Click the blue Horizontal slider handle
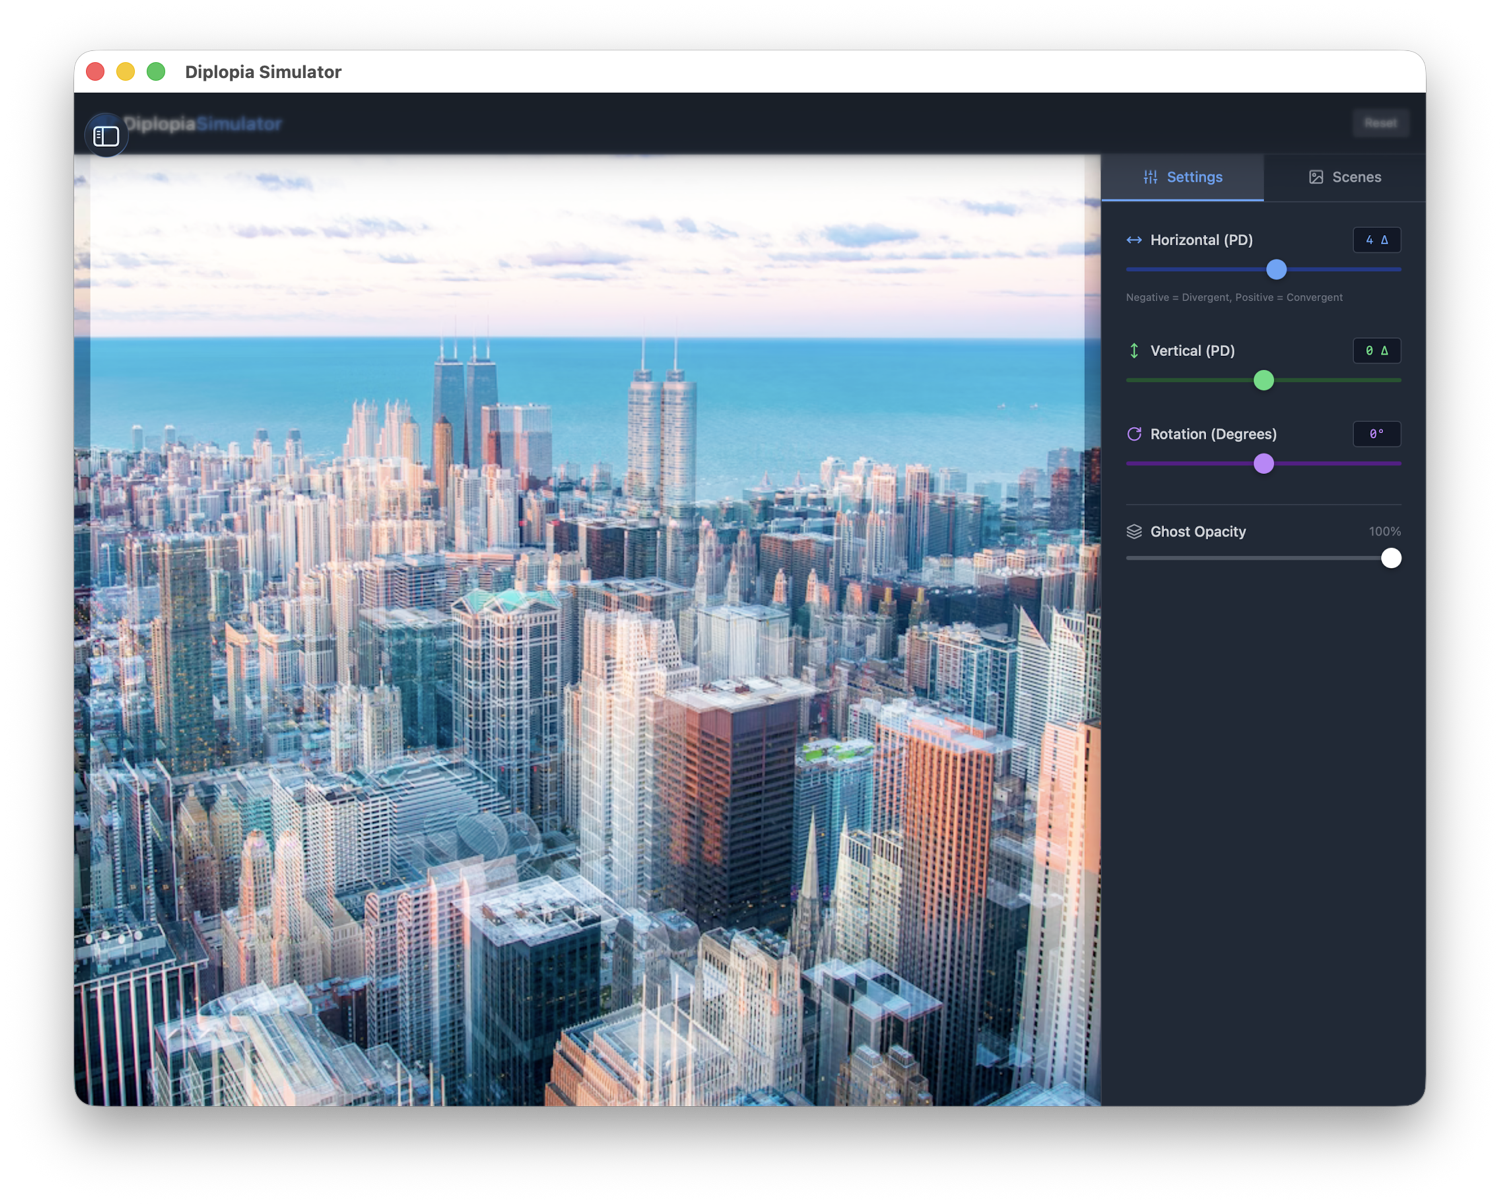The width and height of the screenshot is (1500, 1204). click(x=1276, y=269)
